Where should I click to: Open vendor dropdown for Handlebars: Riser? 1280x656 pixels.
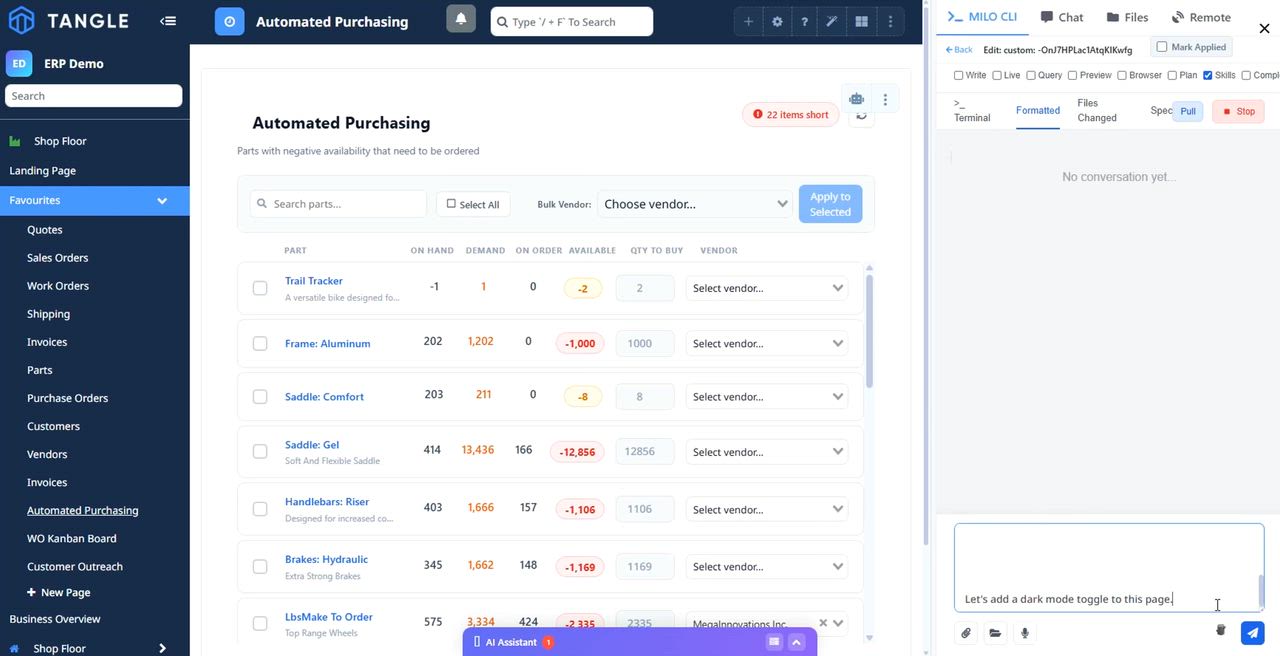[767, 509]
